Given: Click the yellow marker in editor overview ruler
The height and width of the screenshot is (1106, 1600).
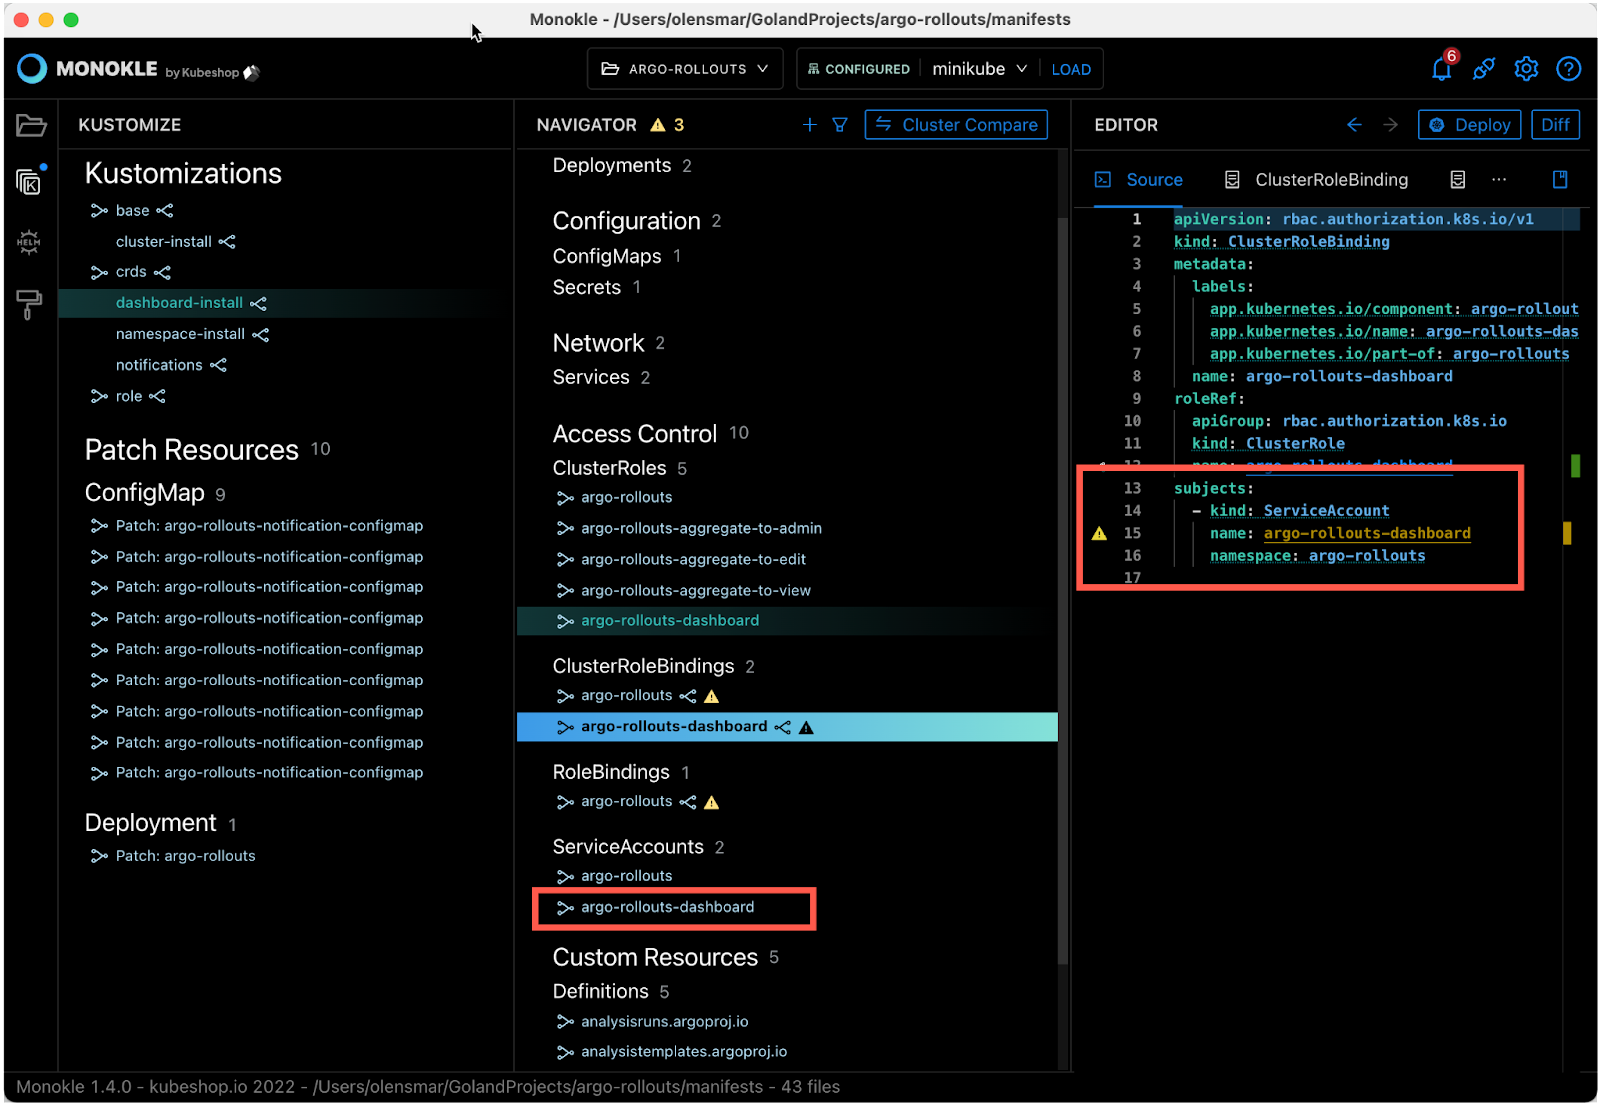Looking at the screenshot, I should coord(1567,534).
